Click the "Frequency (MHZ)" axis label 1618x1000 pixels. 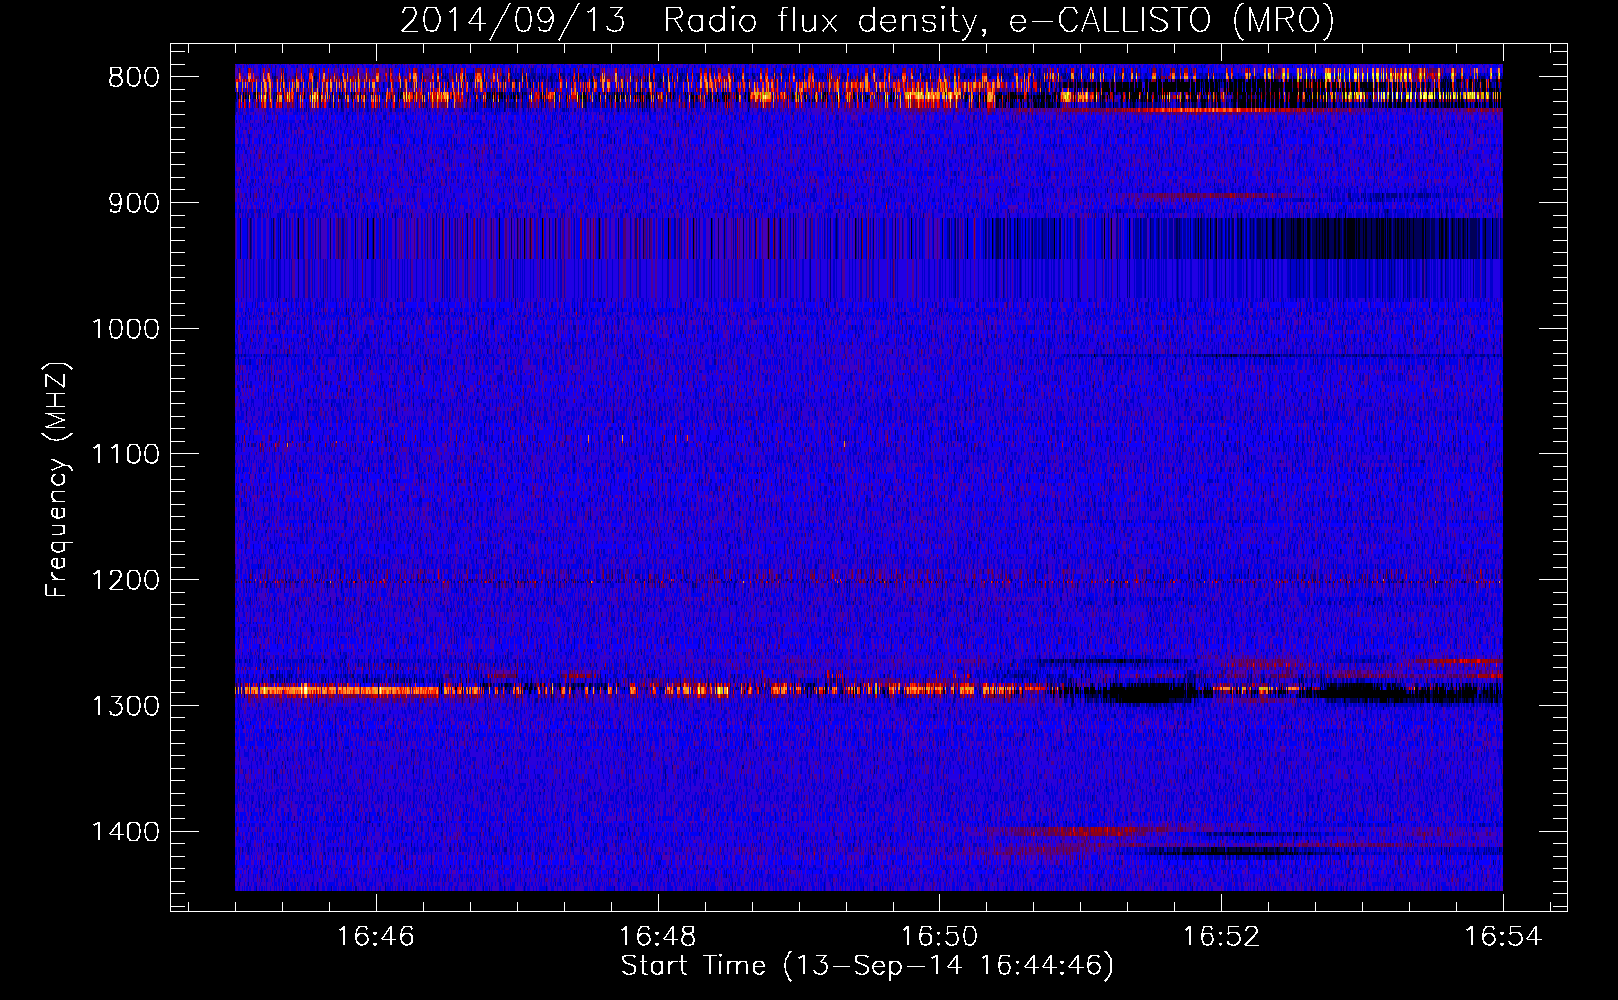[x=58, y=480]
